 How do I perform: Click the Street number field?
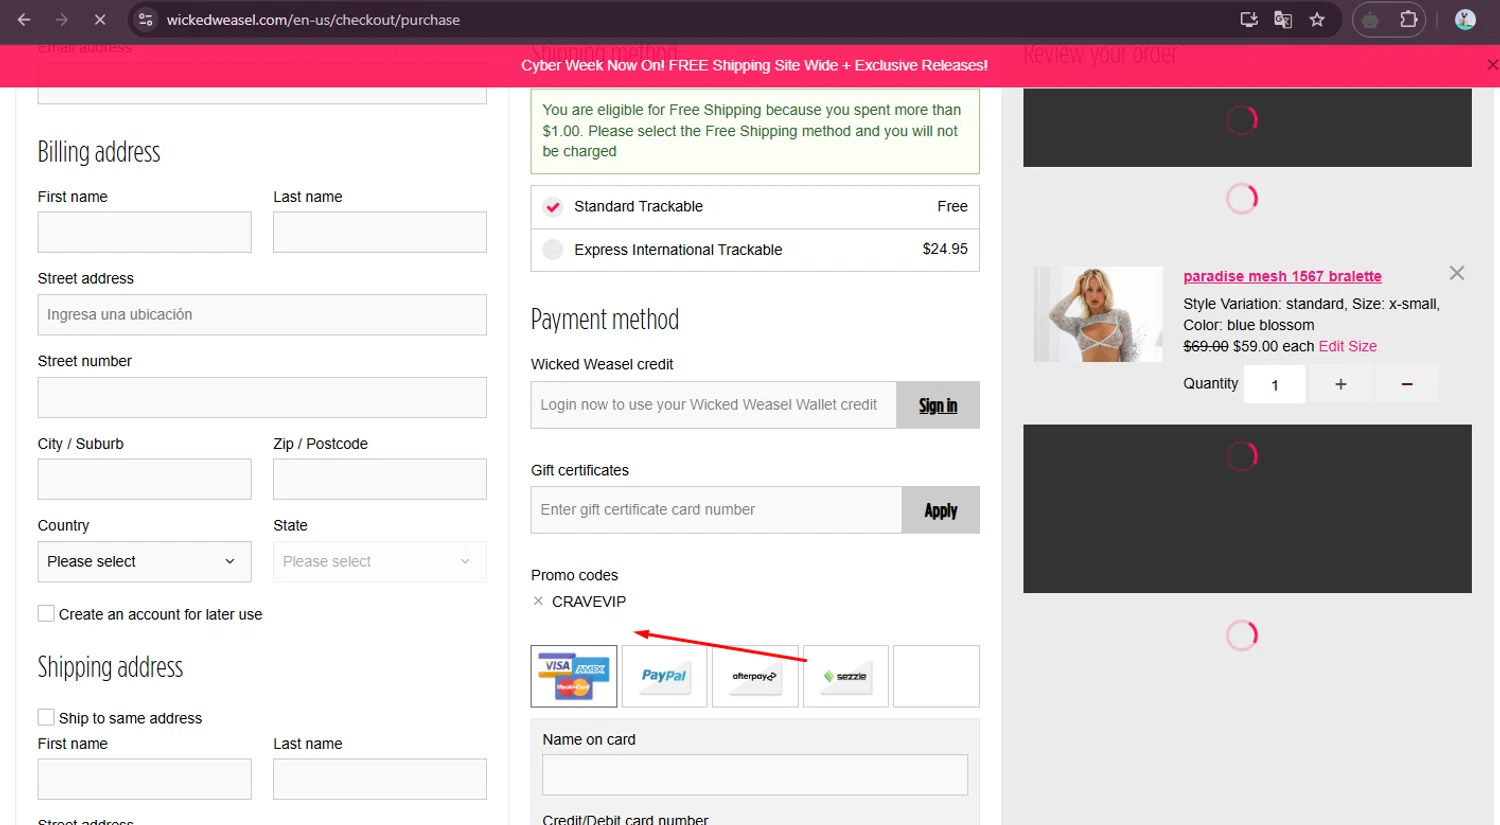click(262, 398)
